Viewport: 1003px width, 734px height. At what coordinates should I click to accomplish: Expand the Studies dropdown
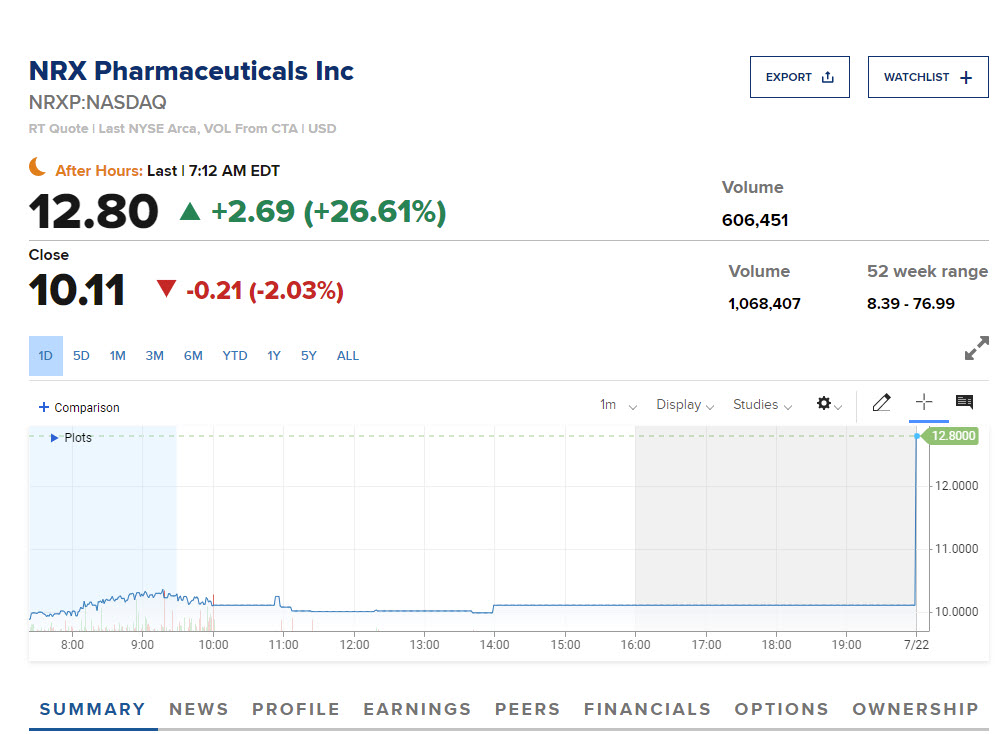click(x=762, y=405)
